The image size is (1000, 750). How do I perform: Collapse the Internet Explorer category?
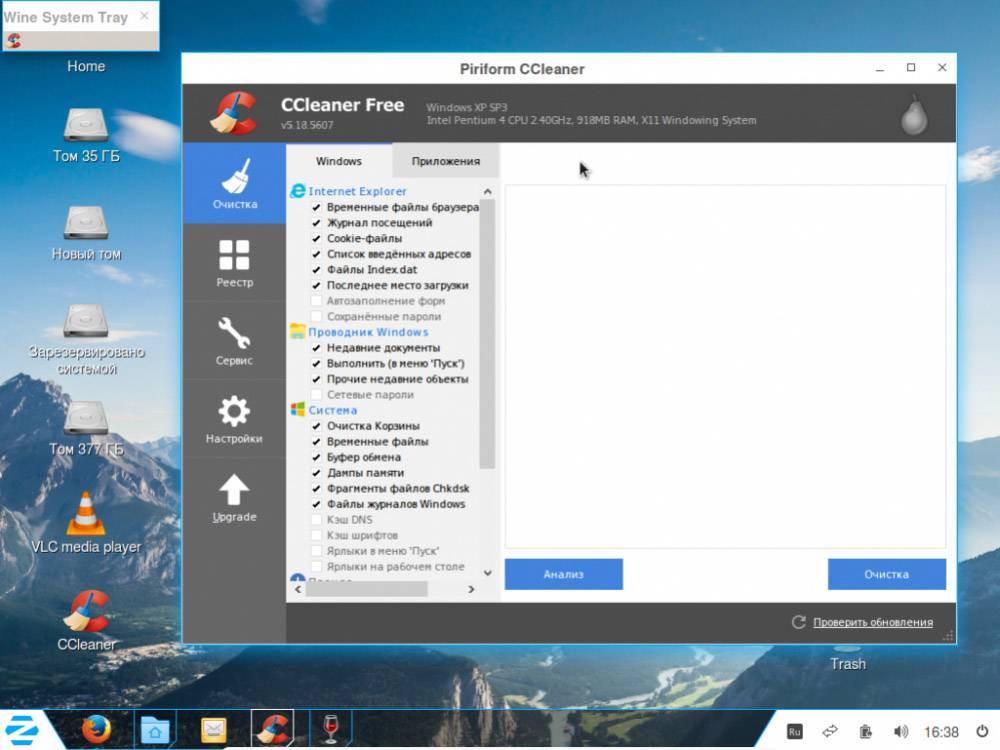click(x=357, y=191)
